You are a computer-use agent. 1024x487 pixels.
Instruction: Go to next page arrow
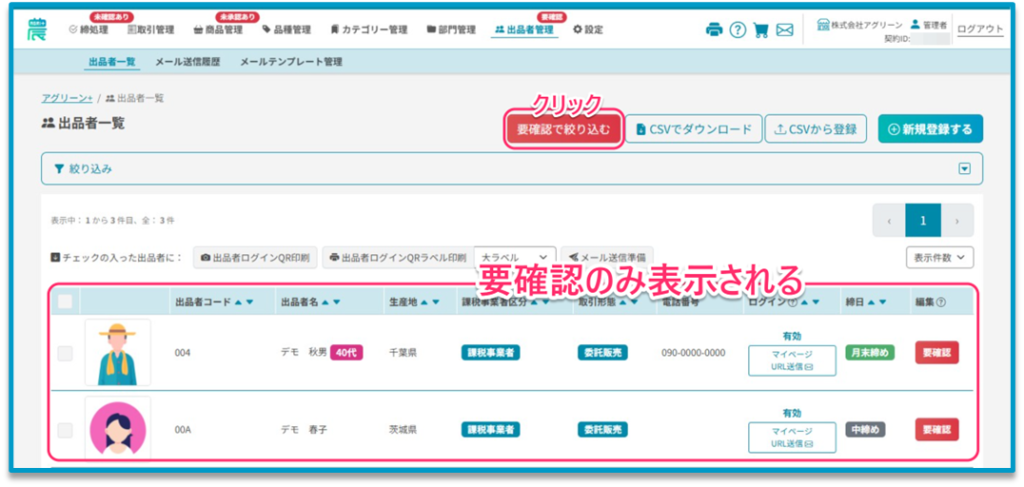pos(957,220)
